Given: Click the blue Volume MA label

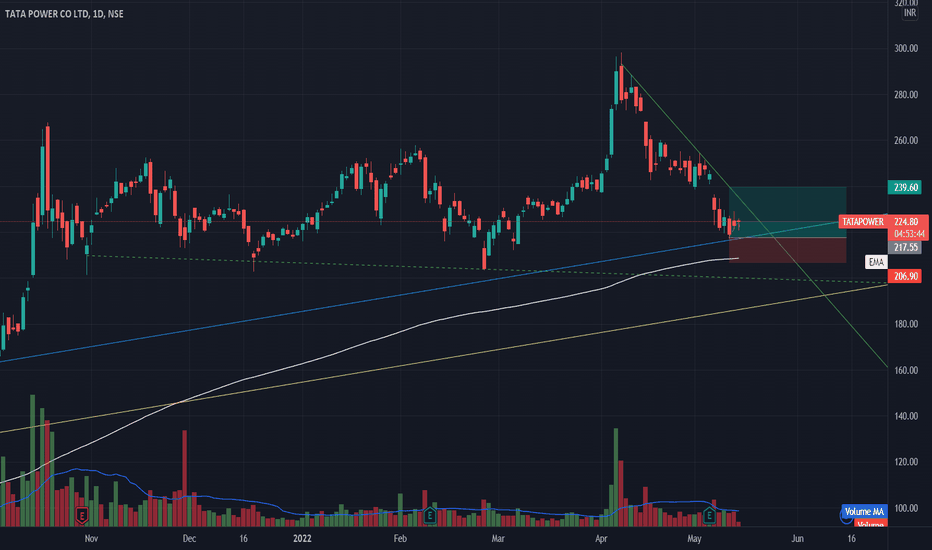Looking at the screenshot, I should pos(864,511).
